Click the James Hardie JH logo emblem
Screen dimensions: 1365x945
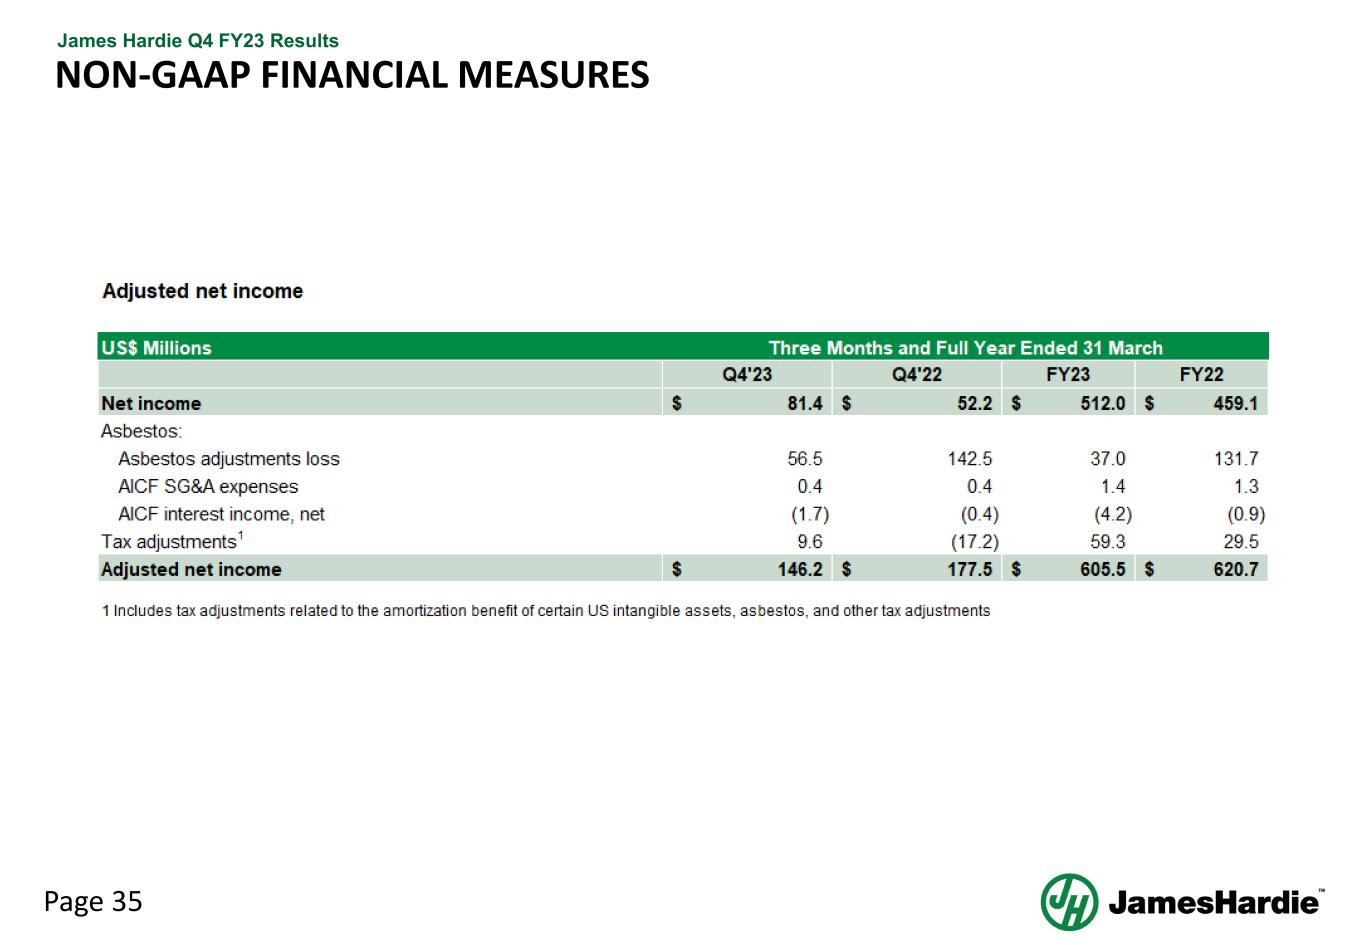pyautogui.click(x=1069, y=901)
